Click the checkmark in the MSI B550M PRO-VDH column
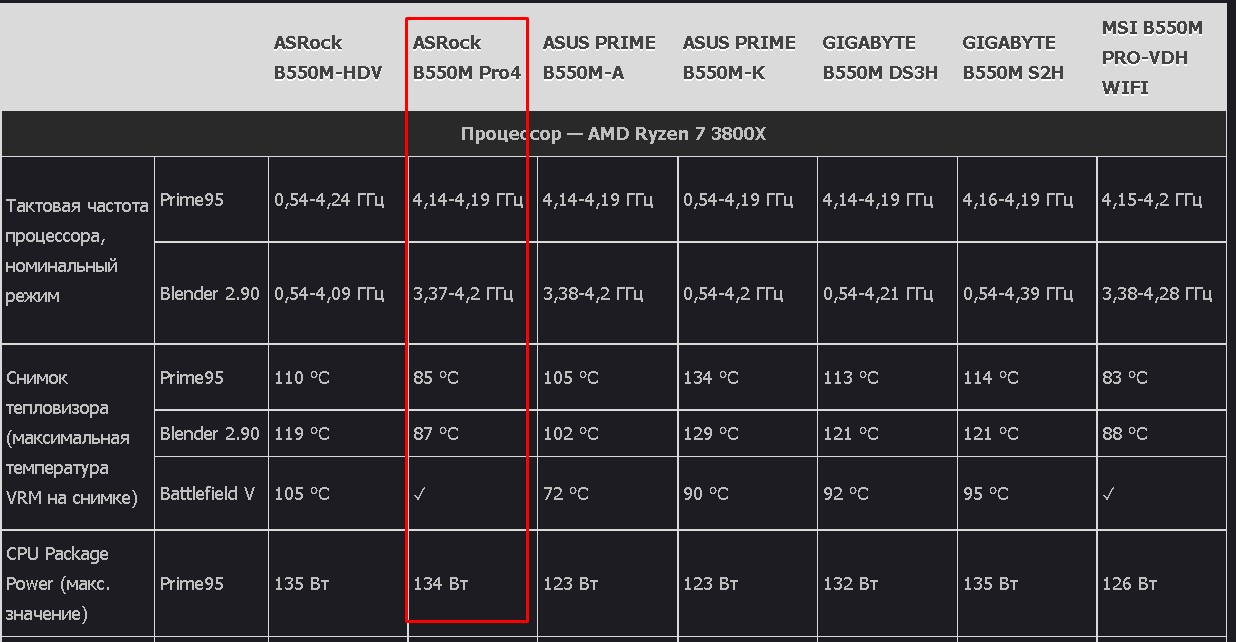The width and height of the screenshot is (1236, 642). click(1108, 494)
